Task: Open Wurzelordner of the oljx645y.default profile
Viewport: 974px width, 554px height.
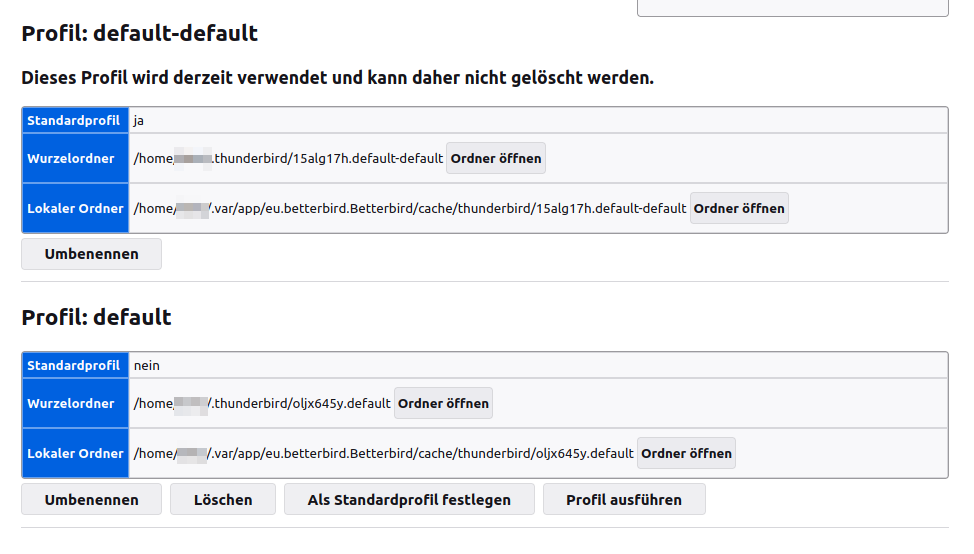Action: coord(443,403)
